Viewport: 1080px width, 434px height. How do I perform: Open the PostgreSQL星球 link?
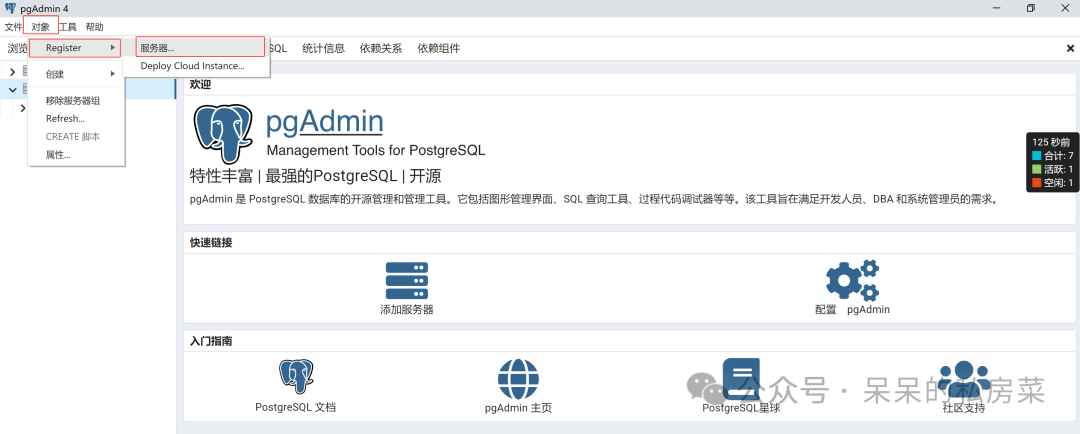(x=740, y=408)
